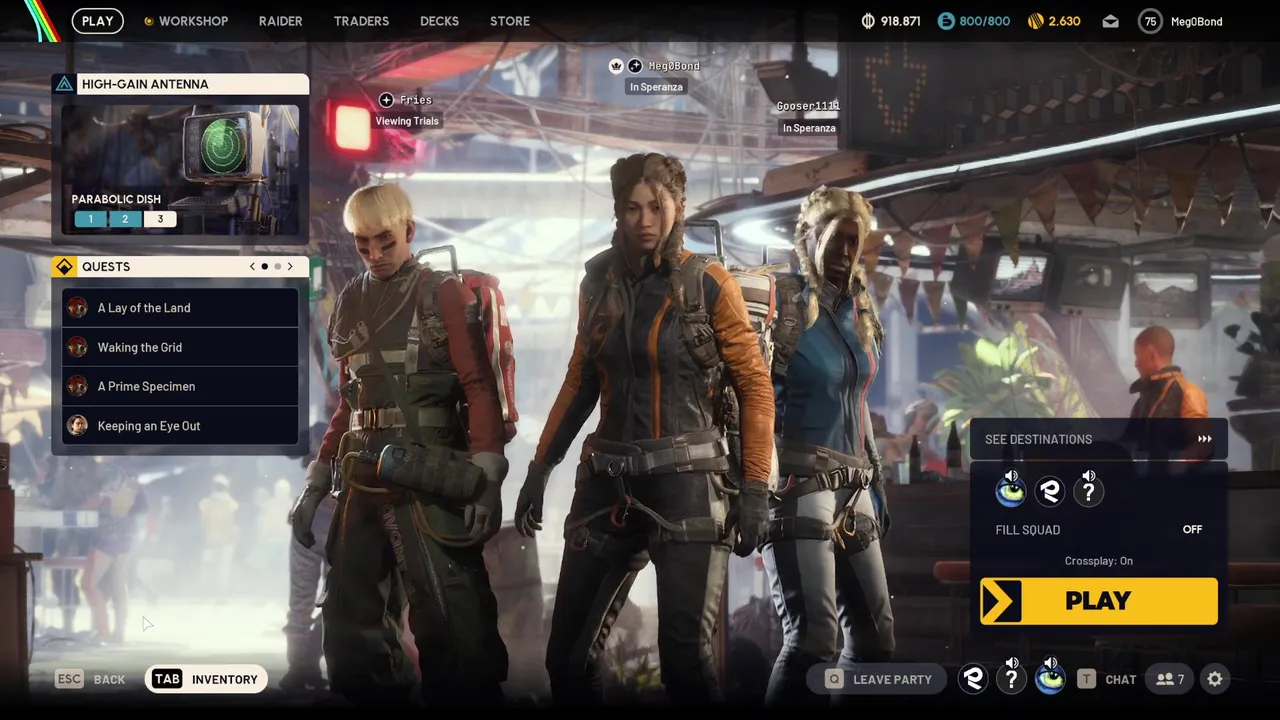Open the settings gear
Screen dimensions: 1280x720
pos(1215,679)
